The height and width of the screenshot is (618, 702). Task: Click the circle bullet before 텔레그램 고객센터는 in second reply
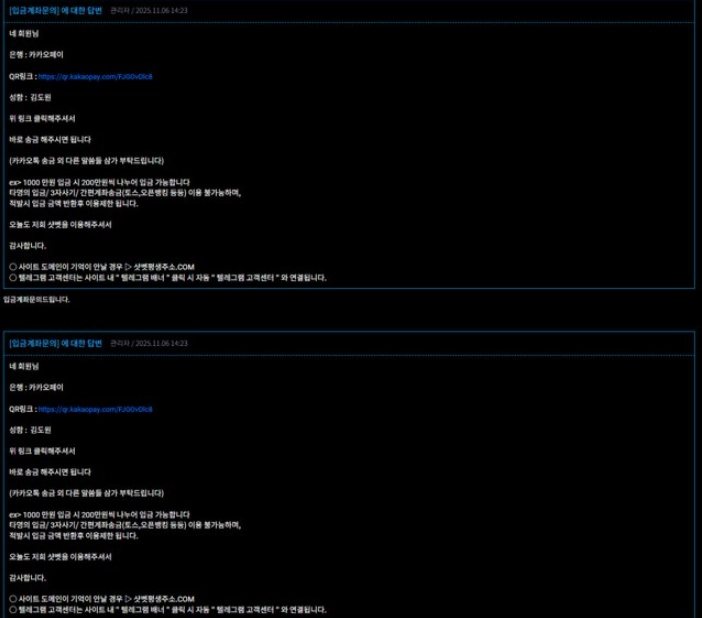pos(12,610)
